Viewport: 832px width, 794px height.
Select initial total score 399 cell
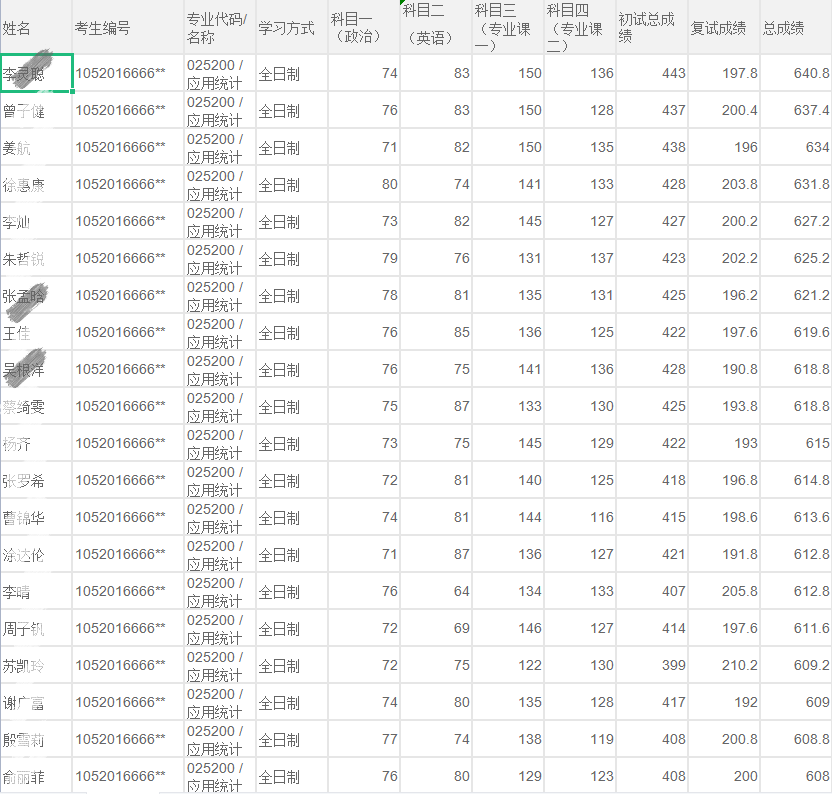(652, 665)
